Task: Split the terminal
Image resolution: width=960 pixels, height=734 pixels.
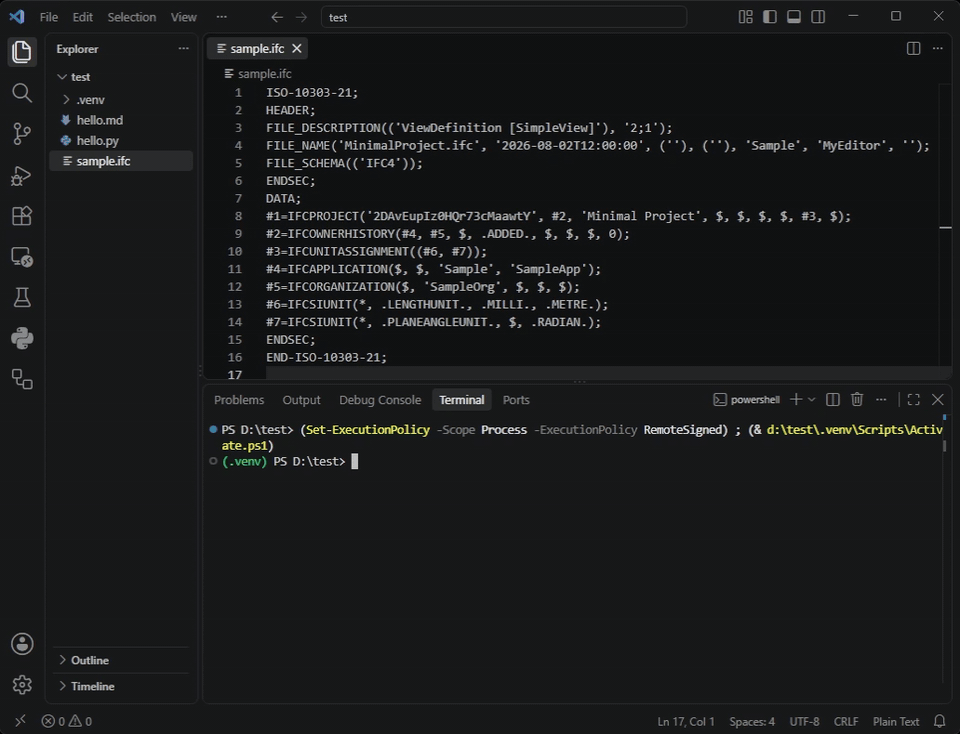Action: 833,400
